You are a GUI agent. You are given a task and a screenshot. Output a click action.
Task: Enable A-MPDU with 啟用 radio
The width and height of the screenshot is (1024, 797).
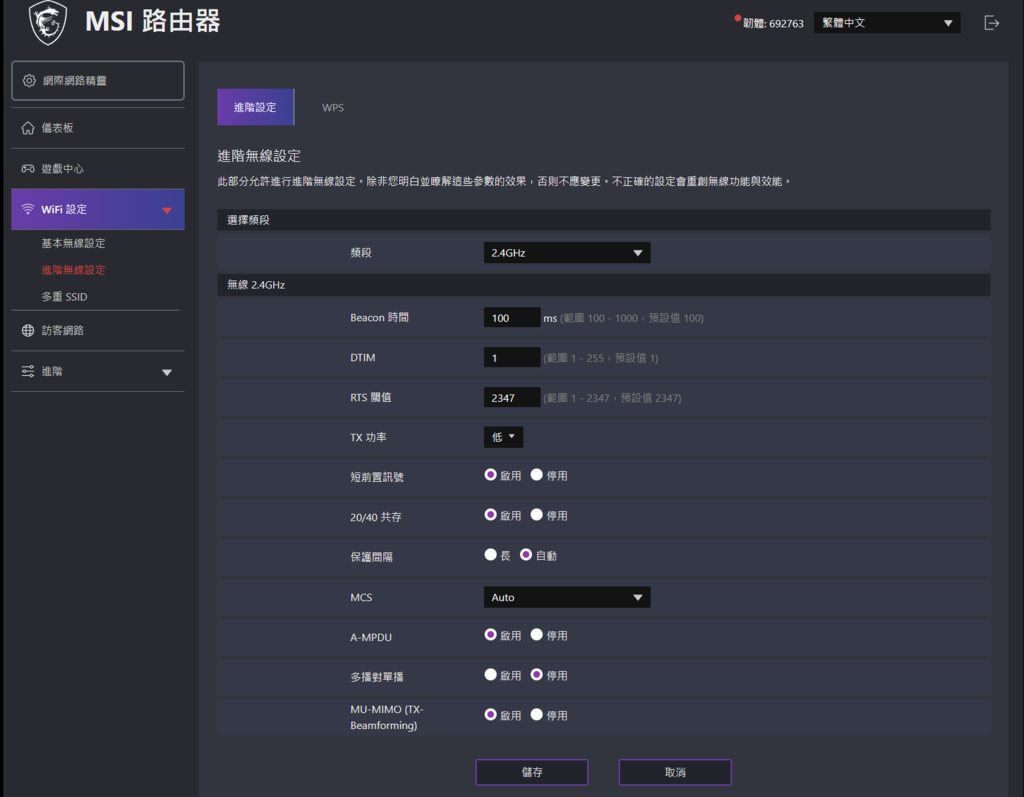(x=490, y=634)
